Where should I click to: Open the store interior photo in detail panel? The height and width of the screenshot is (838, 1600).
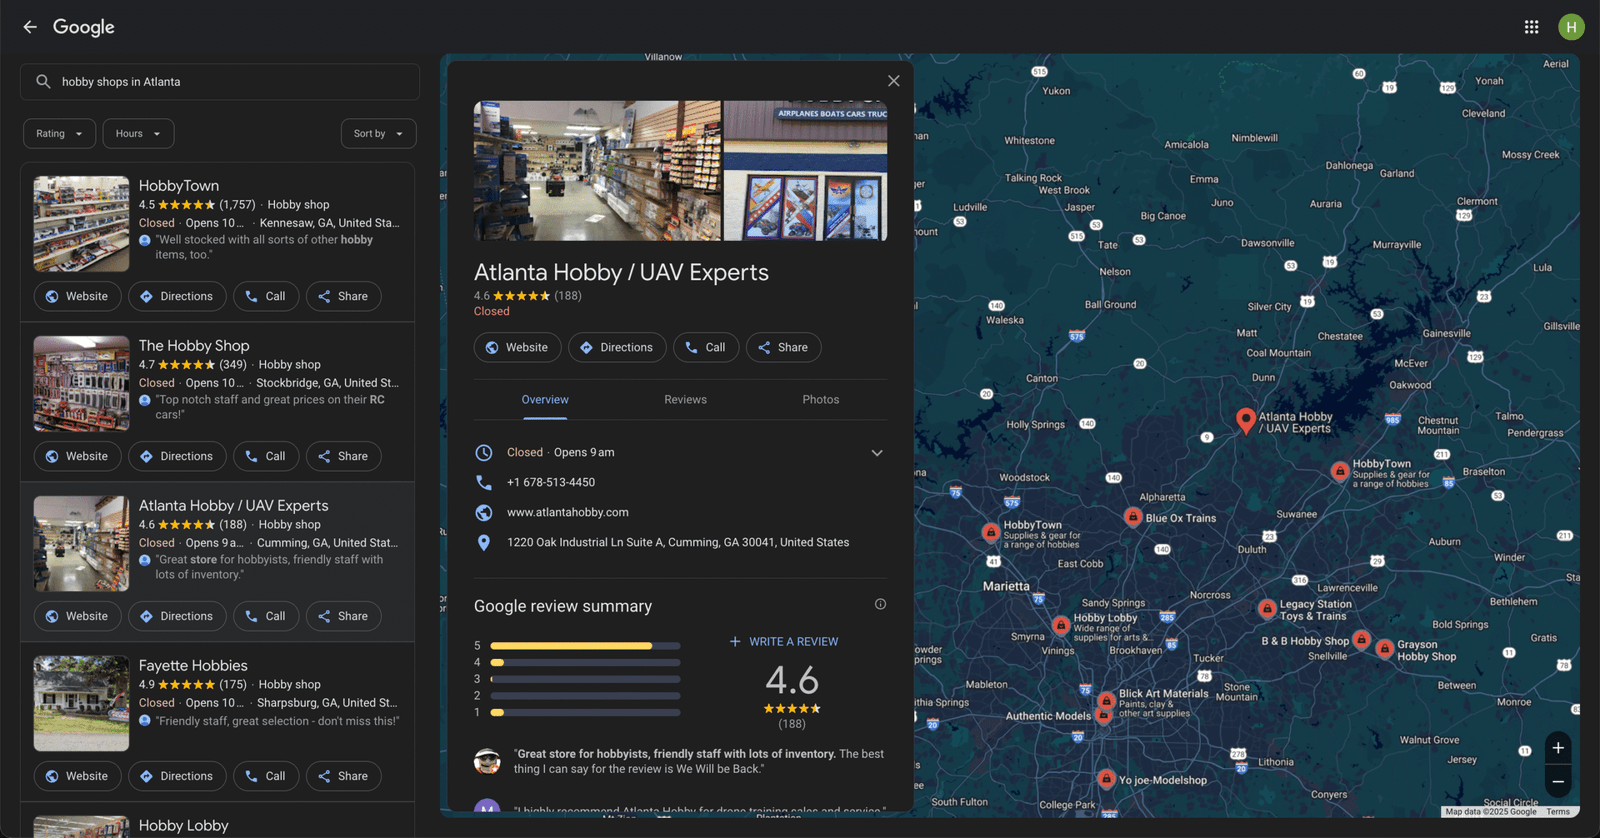(x=597, y=170)
